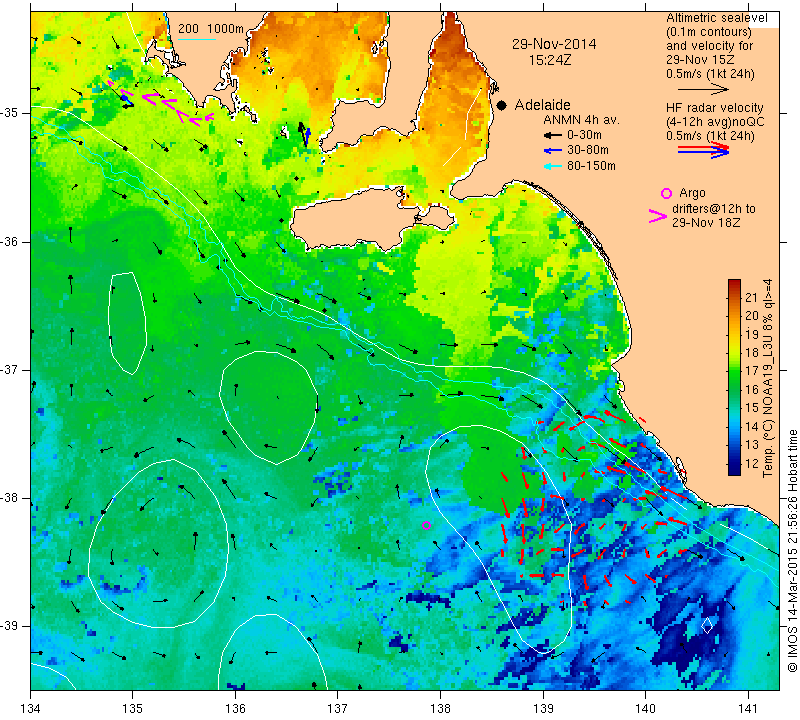Screen dimensions: 800x720
Task: Click the dark blue 12 degree colorbar end
Action: pyautogui.click(x=734, y=470)
